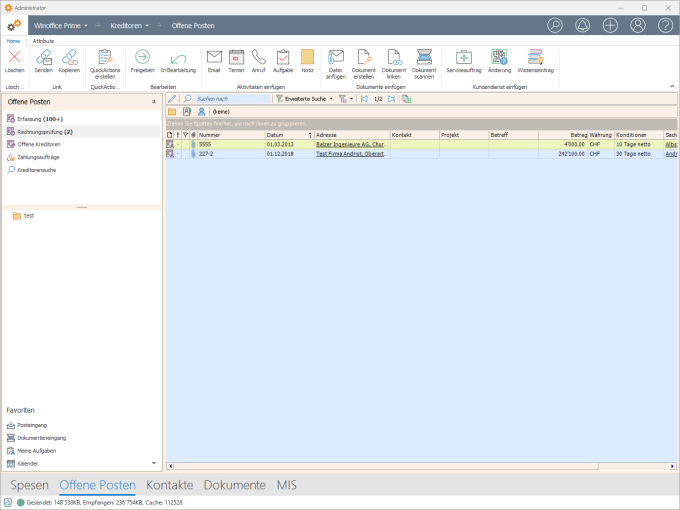Click the Löschen delete icon
Image resolution: width=680 pixels, height=510 pixels.
coord(14,60)
